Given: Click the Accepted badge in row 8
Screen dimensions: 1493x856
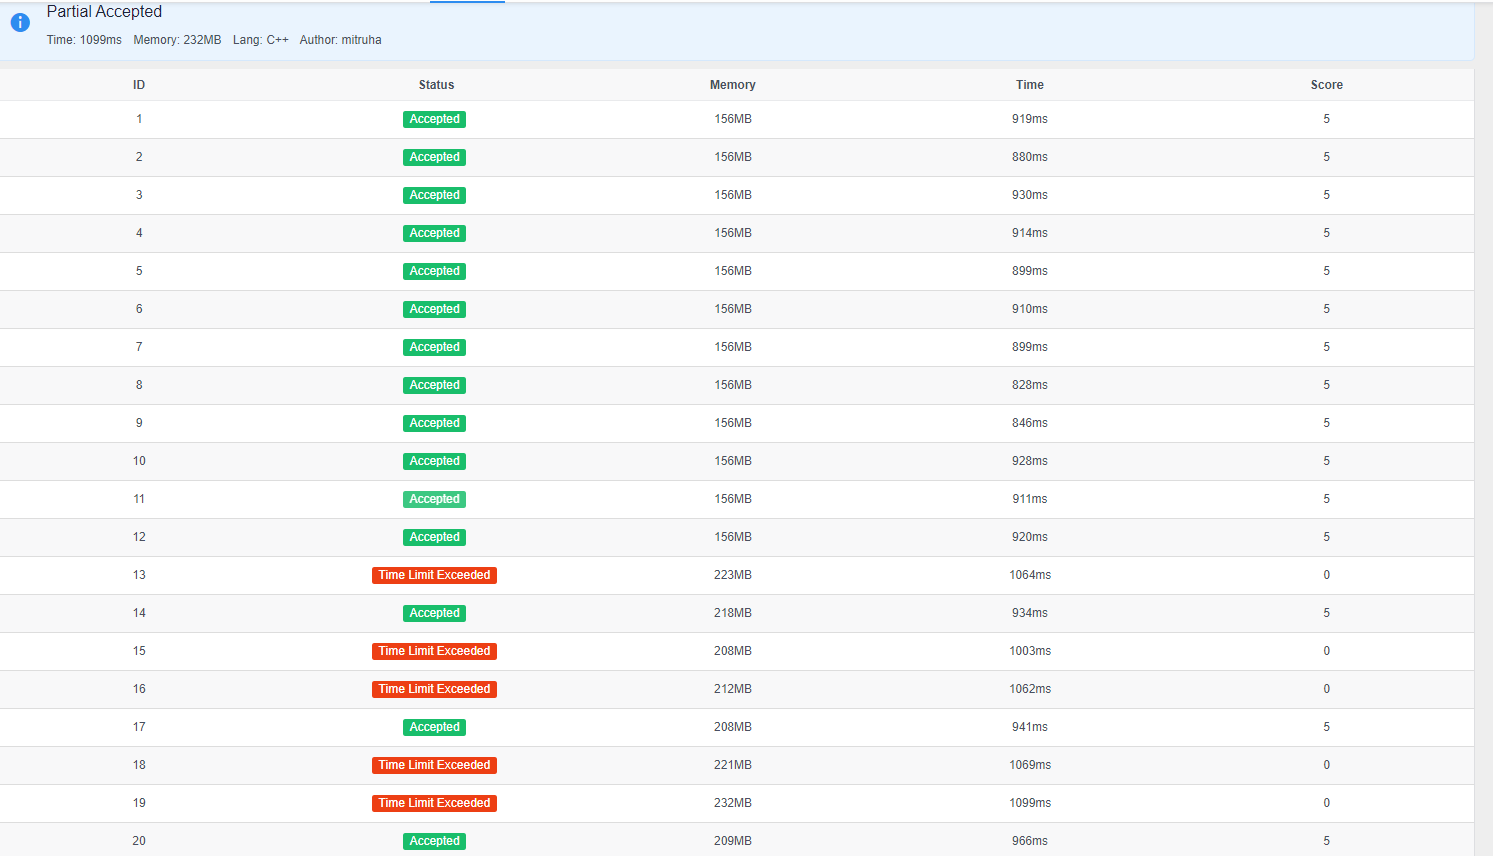Looking at the screenshot, I should pos(435,385).
